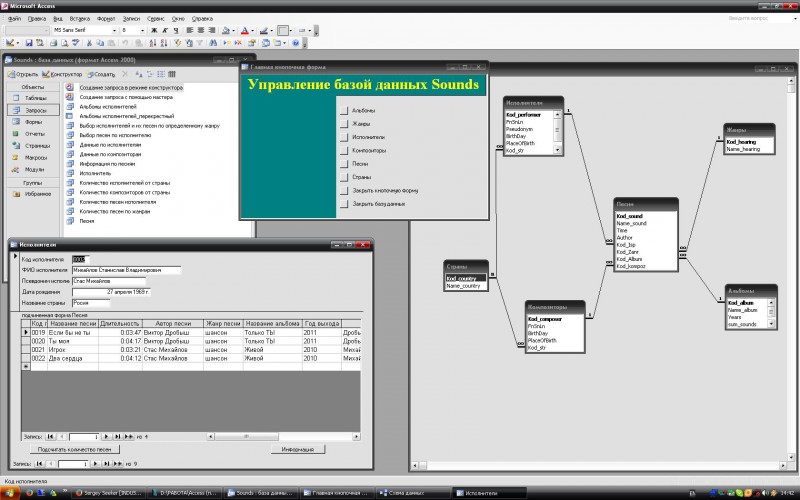Go to next record in main form navigator

point(95,464)
